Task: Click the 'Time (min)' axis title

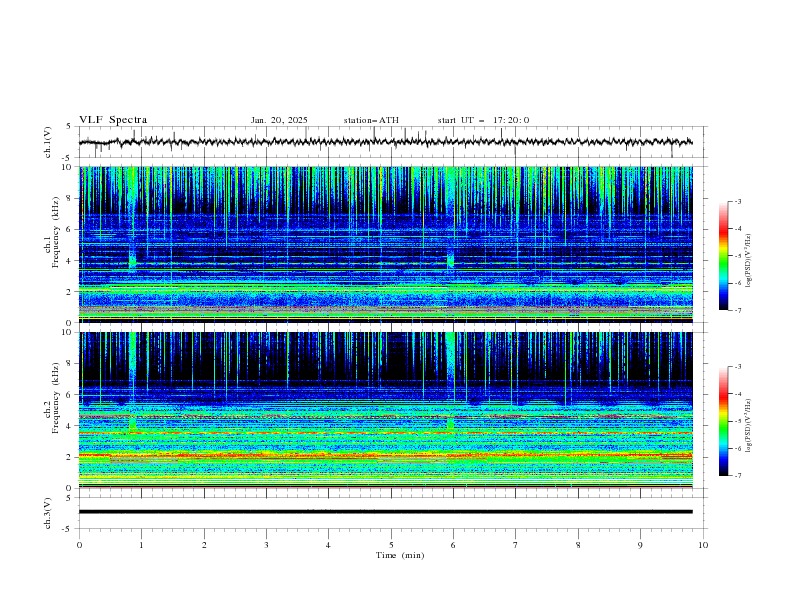Action: [400, 555]
